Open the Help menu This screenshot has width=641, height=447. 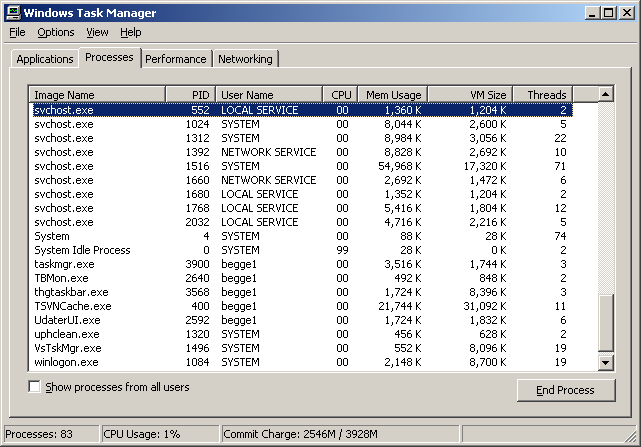pyautogui.click(x=130, y=32)
